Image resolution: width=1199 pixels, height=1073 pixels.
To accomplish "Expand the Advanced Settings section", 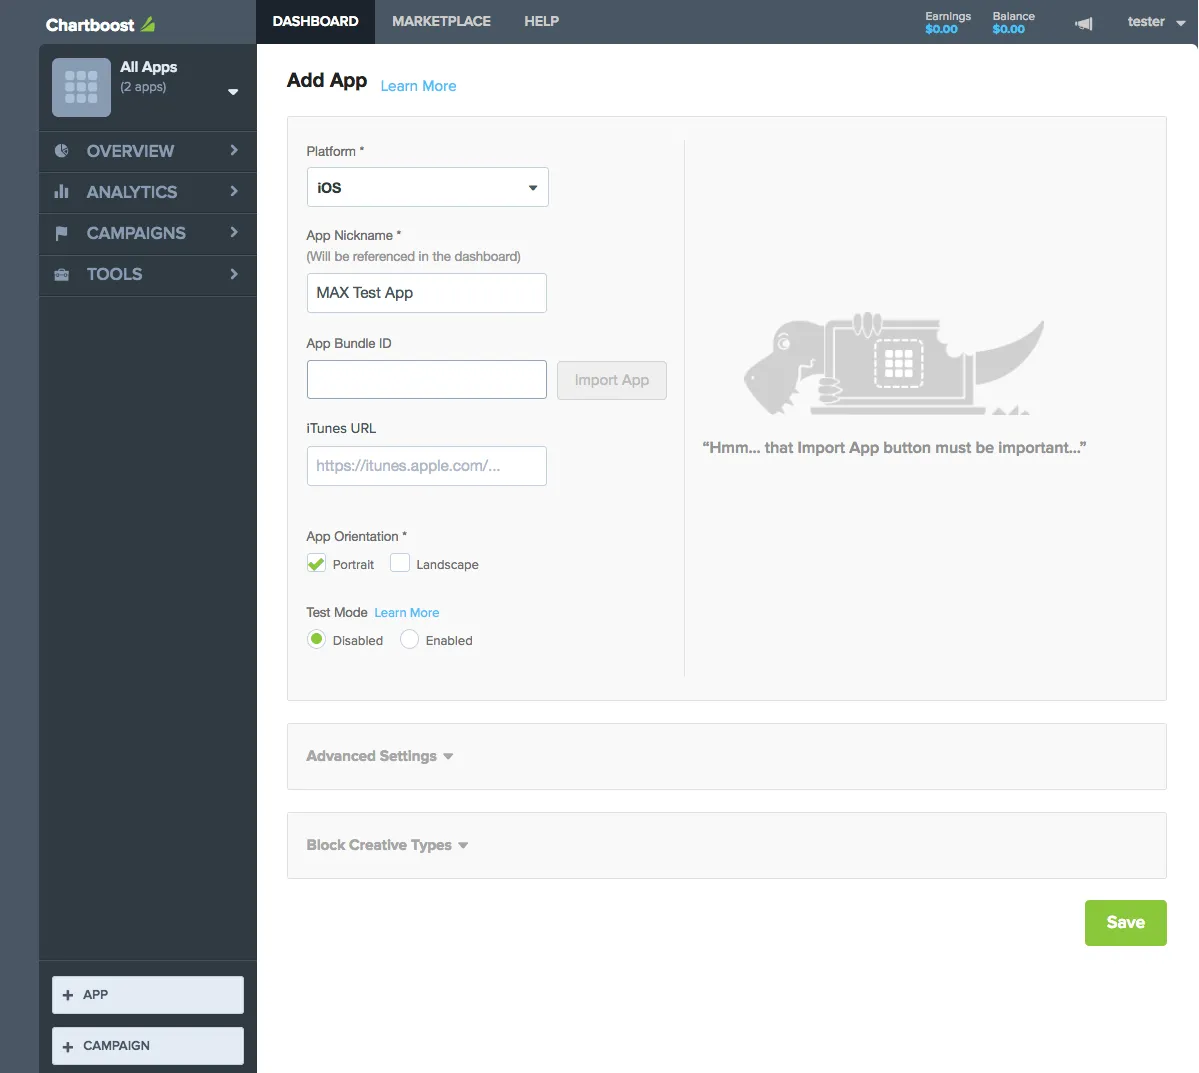I will [380, 756].
